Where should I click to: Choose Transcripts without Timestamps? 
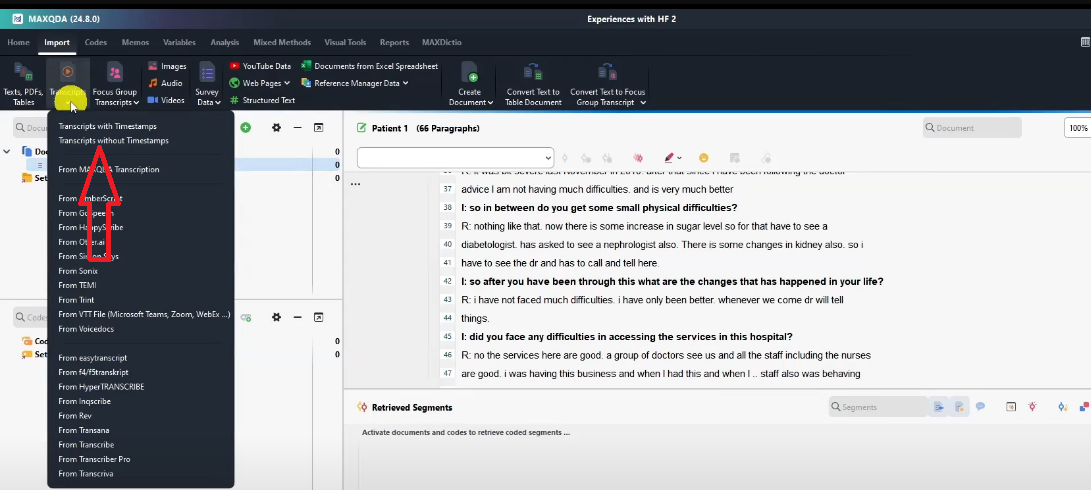pos(113,141)
